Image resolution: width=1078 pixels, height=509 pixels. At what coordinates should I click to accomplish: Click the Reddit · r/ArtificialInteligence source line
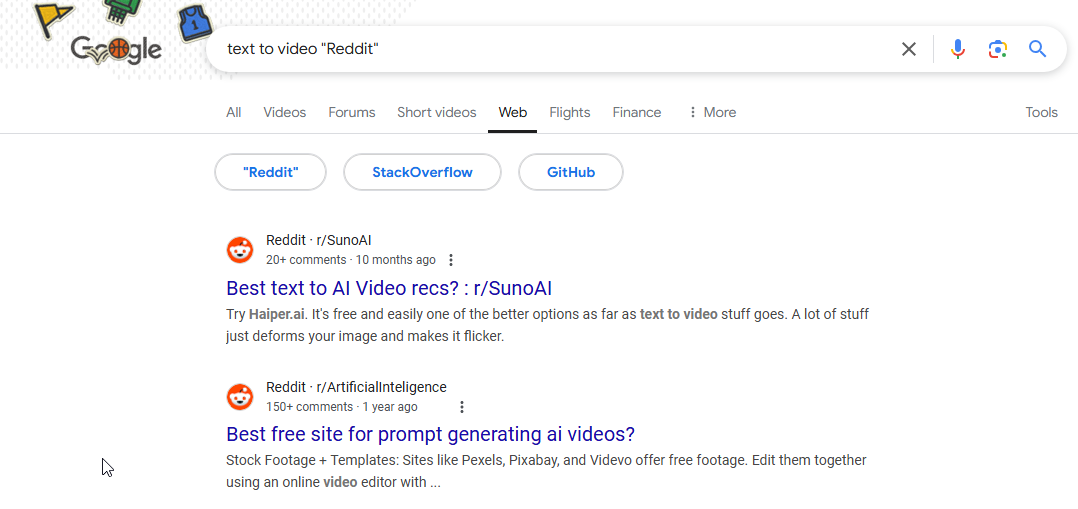(x=356, y=387)
